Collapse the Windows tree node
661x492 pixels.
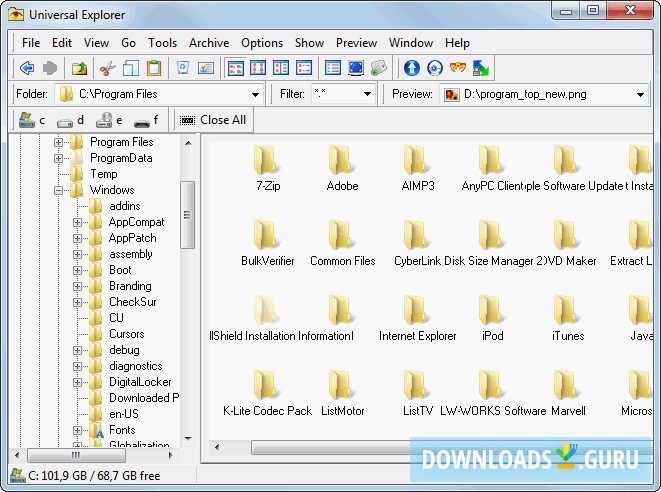58,191
